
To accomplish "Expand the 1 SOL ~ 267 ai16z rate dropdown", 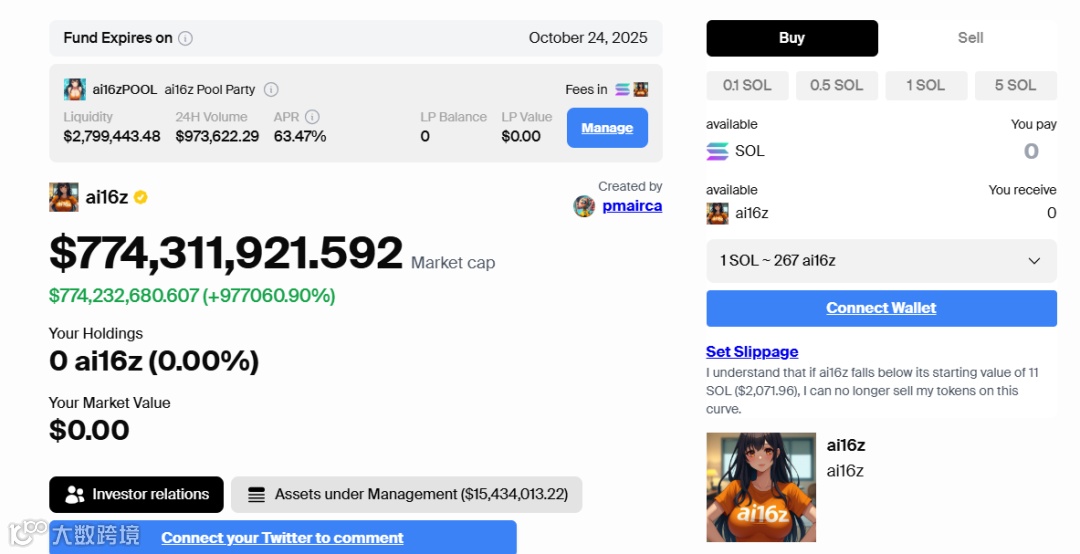I will (x=882, y=260).
